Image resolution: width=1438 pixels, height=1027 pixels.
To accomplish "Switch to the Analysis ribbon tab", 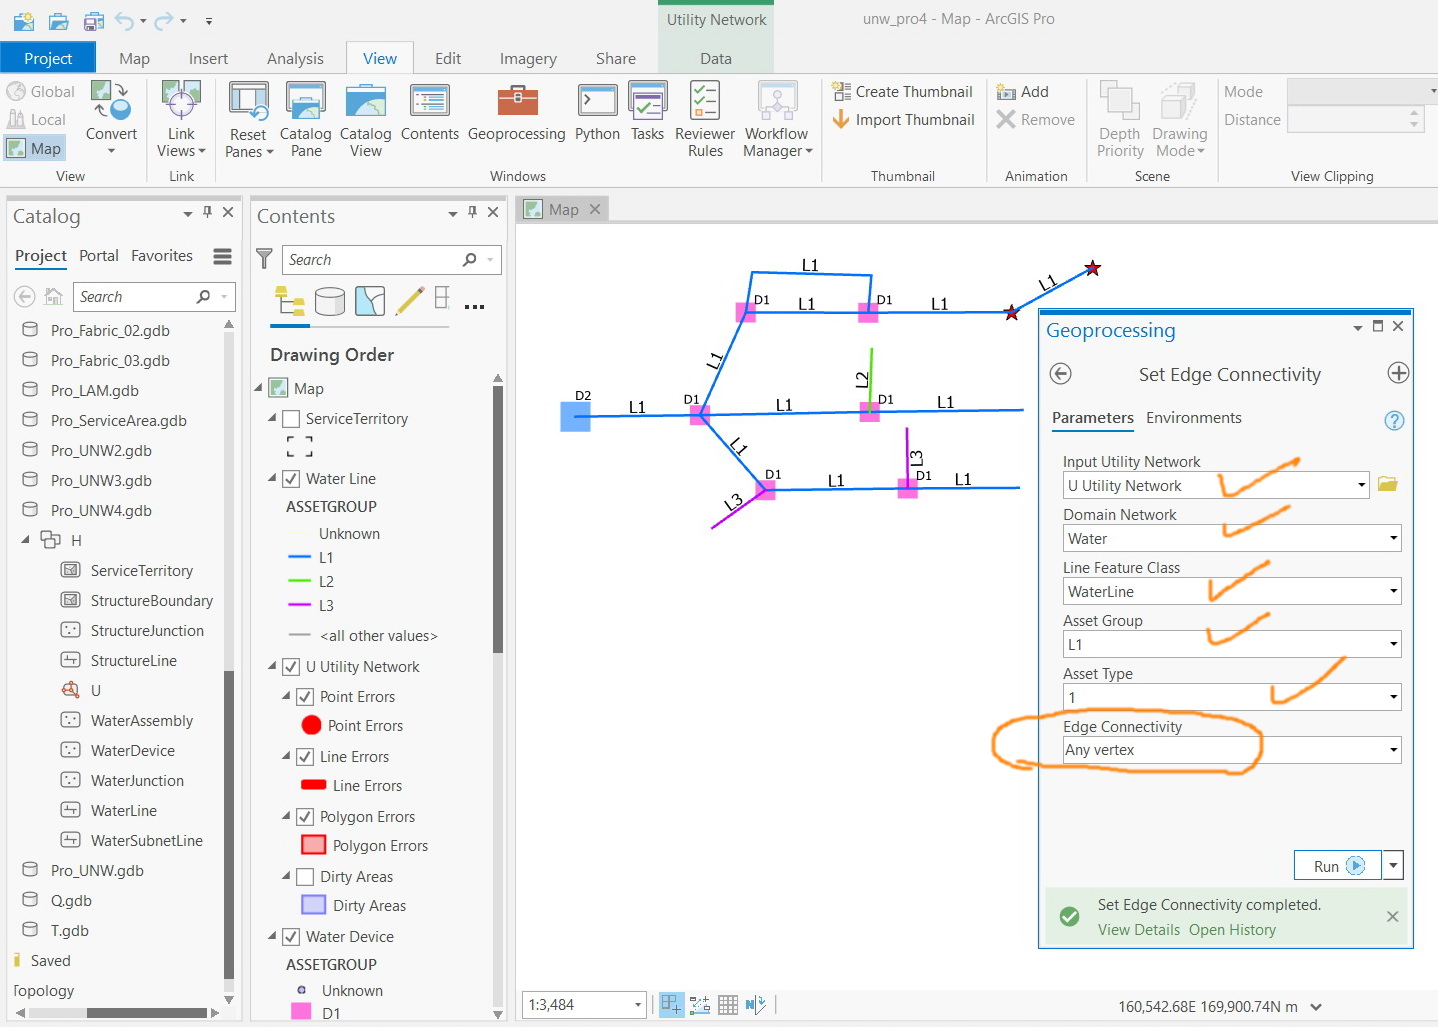I will (295, 59).
